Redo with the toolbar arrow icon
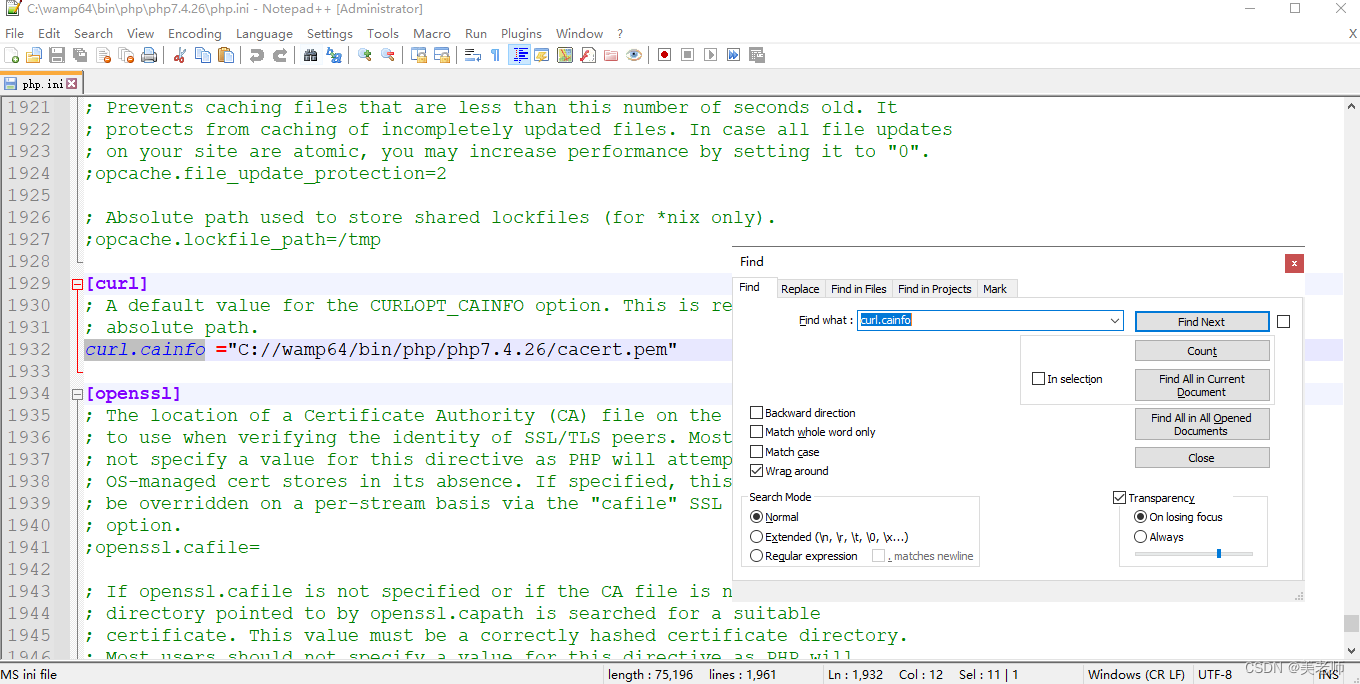 point(280,55)
